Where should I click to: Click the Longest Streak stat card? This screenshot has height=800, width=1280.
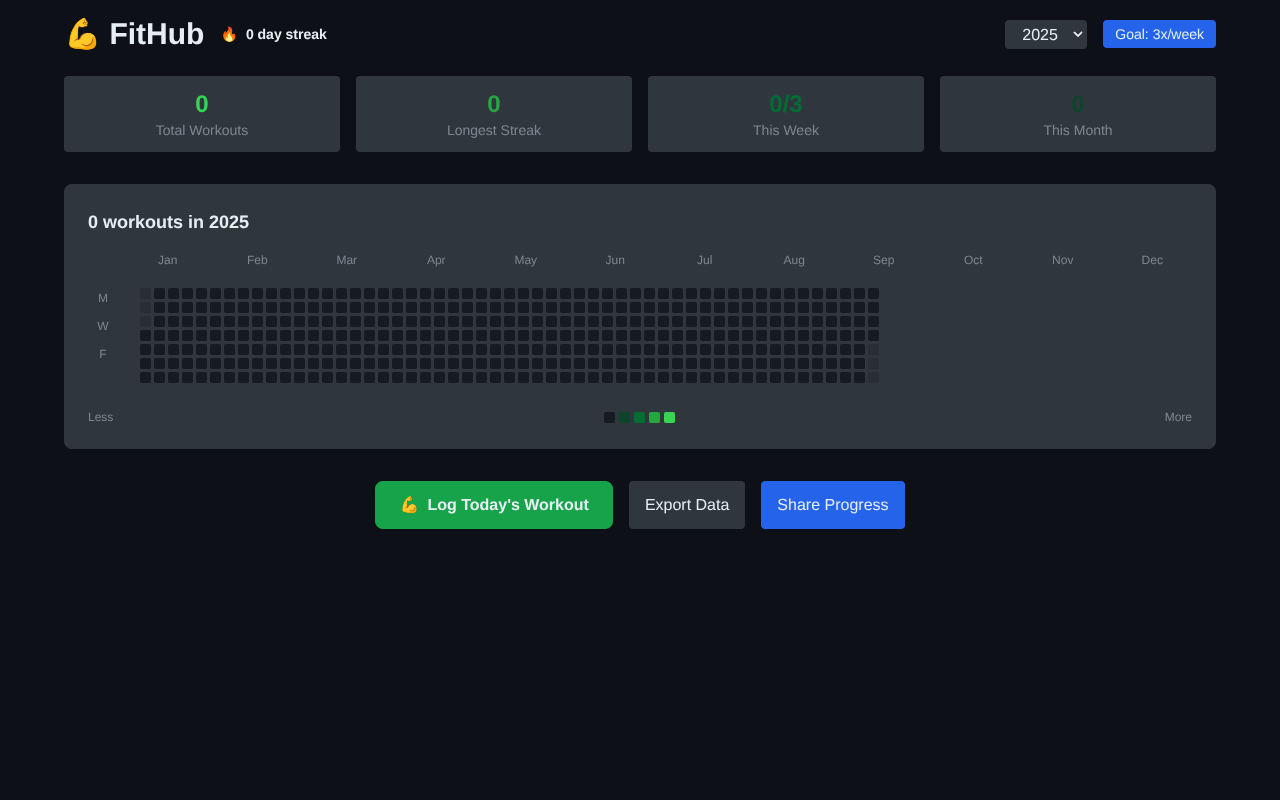tap(493, 113)
